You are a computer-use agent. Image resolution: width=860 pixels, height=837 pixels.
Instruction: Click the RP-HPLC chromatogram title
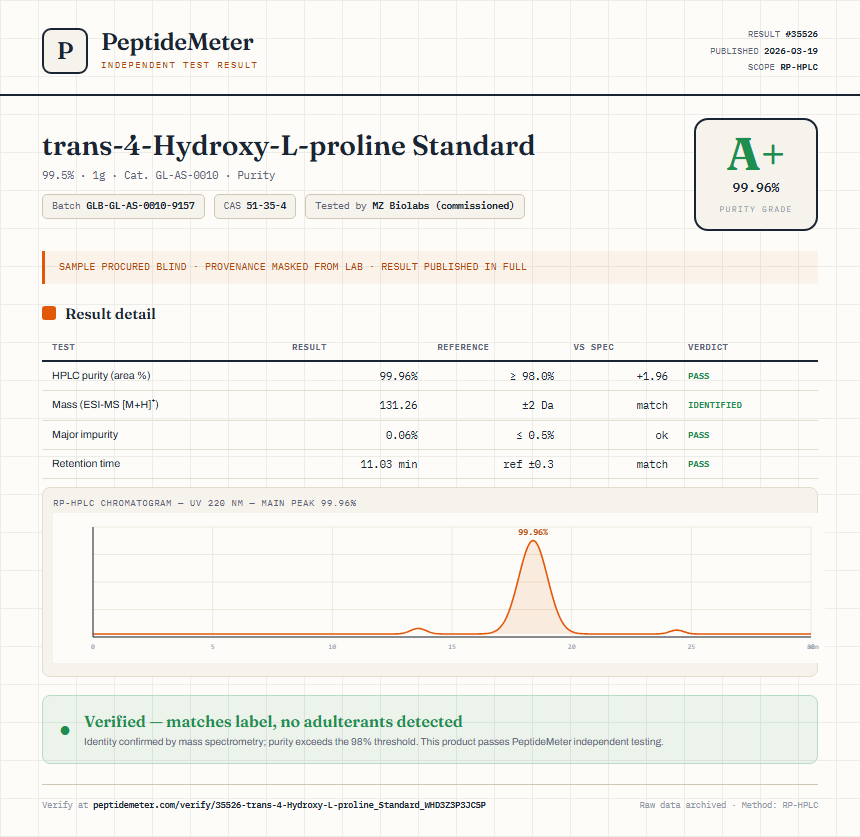click(x=205, y=503)
